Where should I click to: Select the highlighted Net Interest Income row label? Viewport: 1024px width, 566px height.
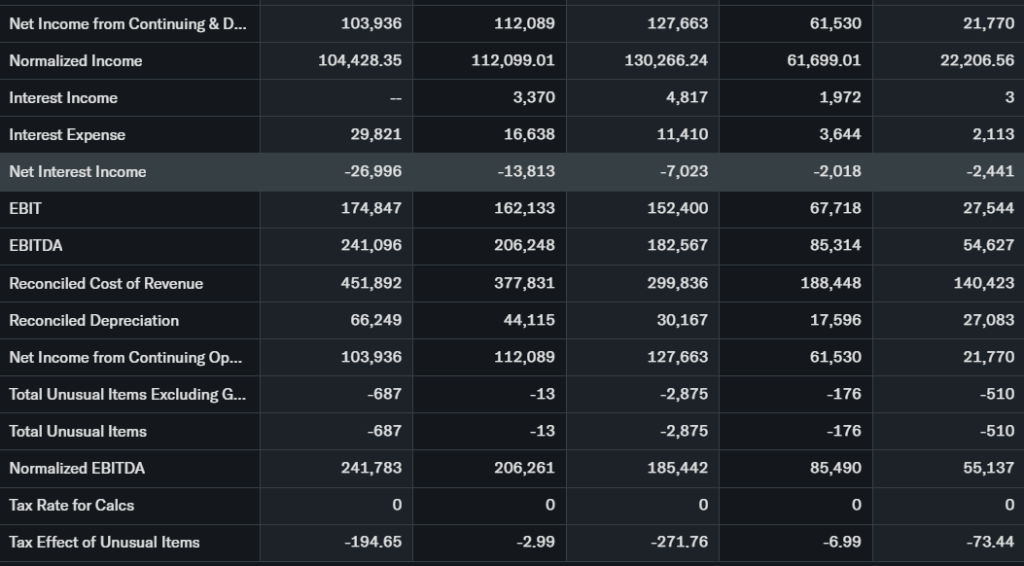(x=77, y=172)
